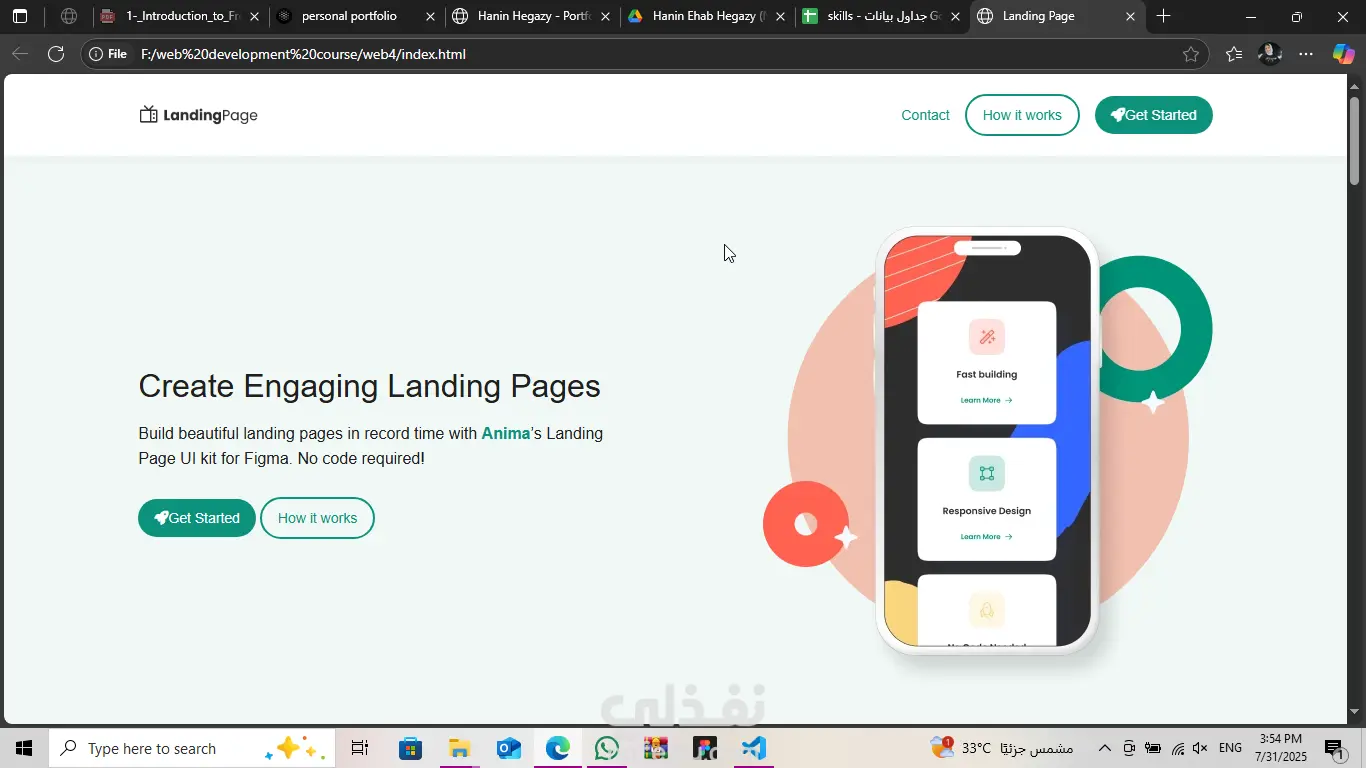Click the navbar How it works button
The height and width of the screenshot is (768, 1366).
pyautogui.click(x=1022, y=115)
